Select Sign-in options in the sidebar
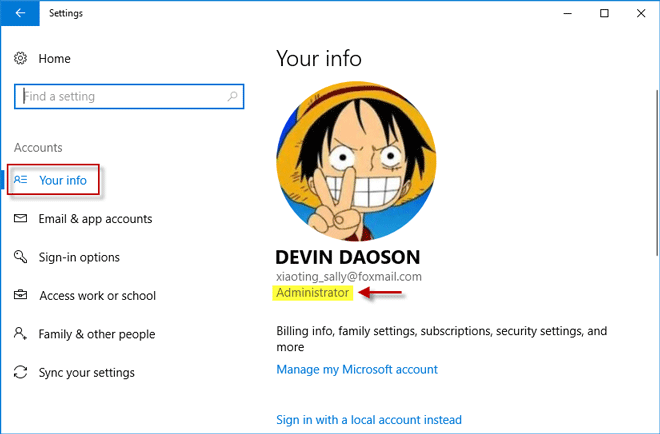Viewport: 660px width, 434px height. (79, 257)
